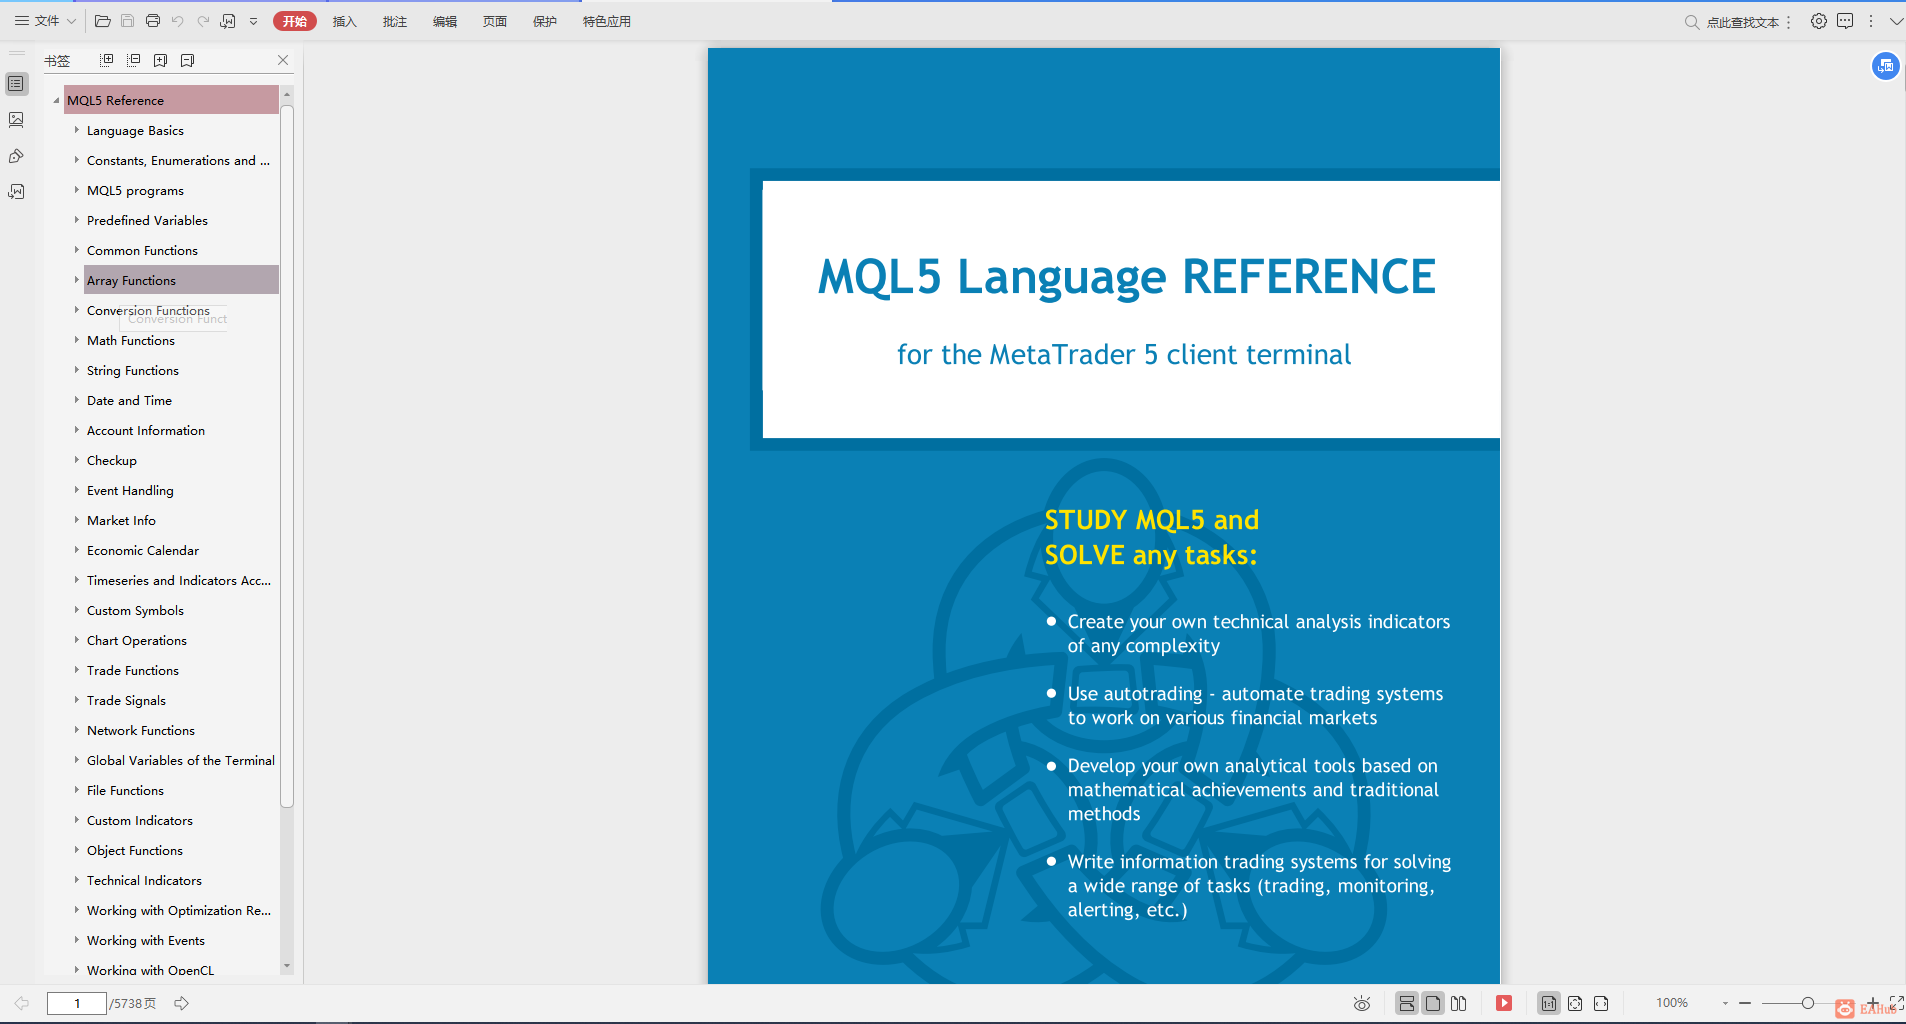Expand the Math Functions bookmark
The image size is (1906, 1024).
pyautogui.click(x=76, y=340)
